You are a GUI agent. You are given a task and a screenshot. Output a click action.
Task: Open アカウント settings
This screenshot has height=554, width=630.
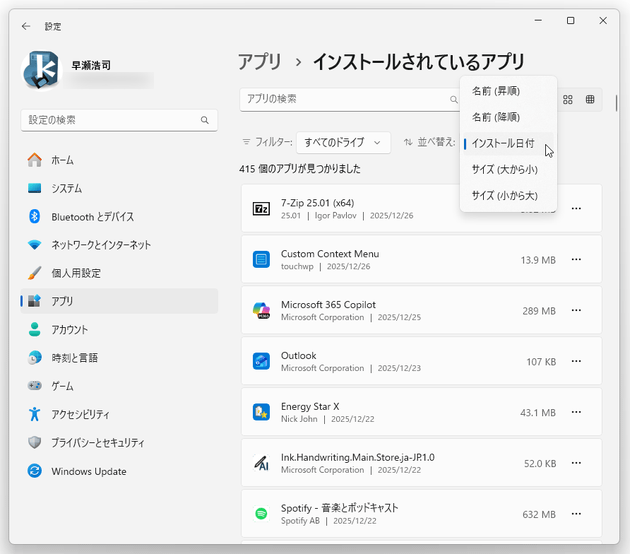[119, 329]
